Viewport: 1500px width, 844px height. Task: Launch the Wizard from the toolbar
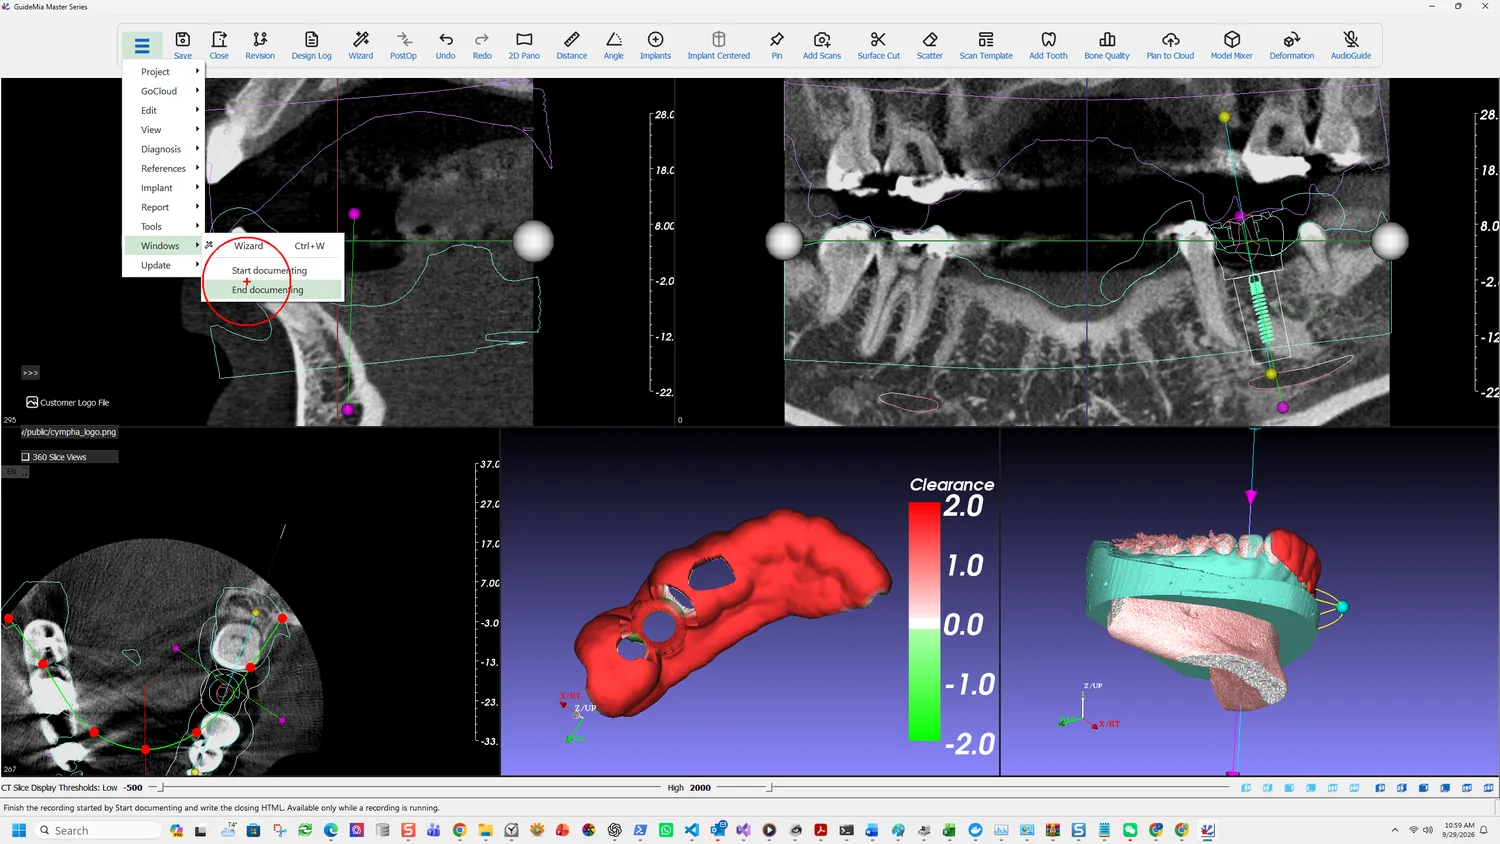(361, 45)
